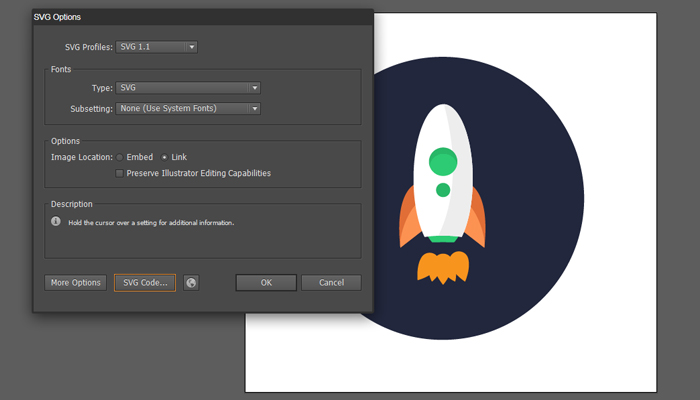
Task: Cancel the SVG Options dialog
Action: pos(331,283)
